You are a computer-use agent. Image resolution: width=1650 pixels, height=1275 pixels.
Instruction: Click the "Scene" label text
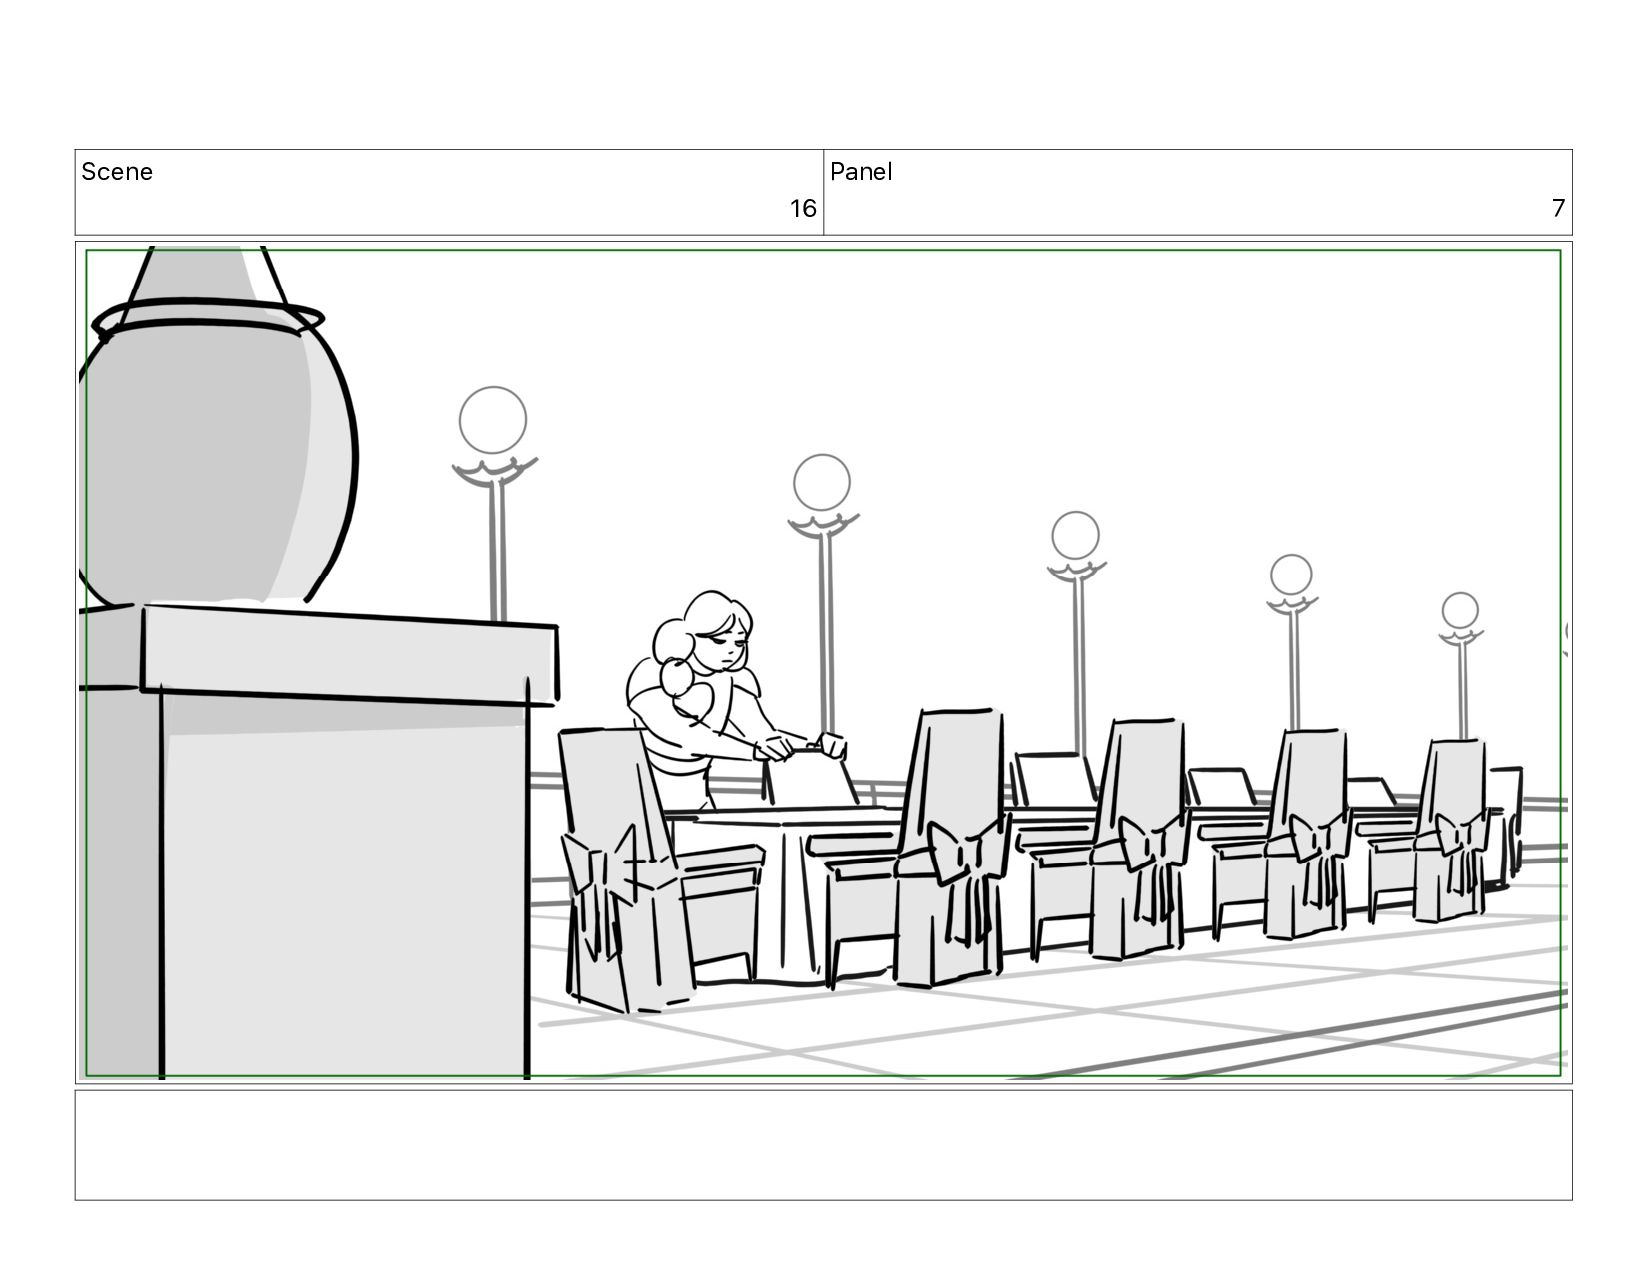117,172
